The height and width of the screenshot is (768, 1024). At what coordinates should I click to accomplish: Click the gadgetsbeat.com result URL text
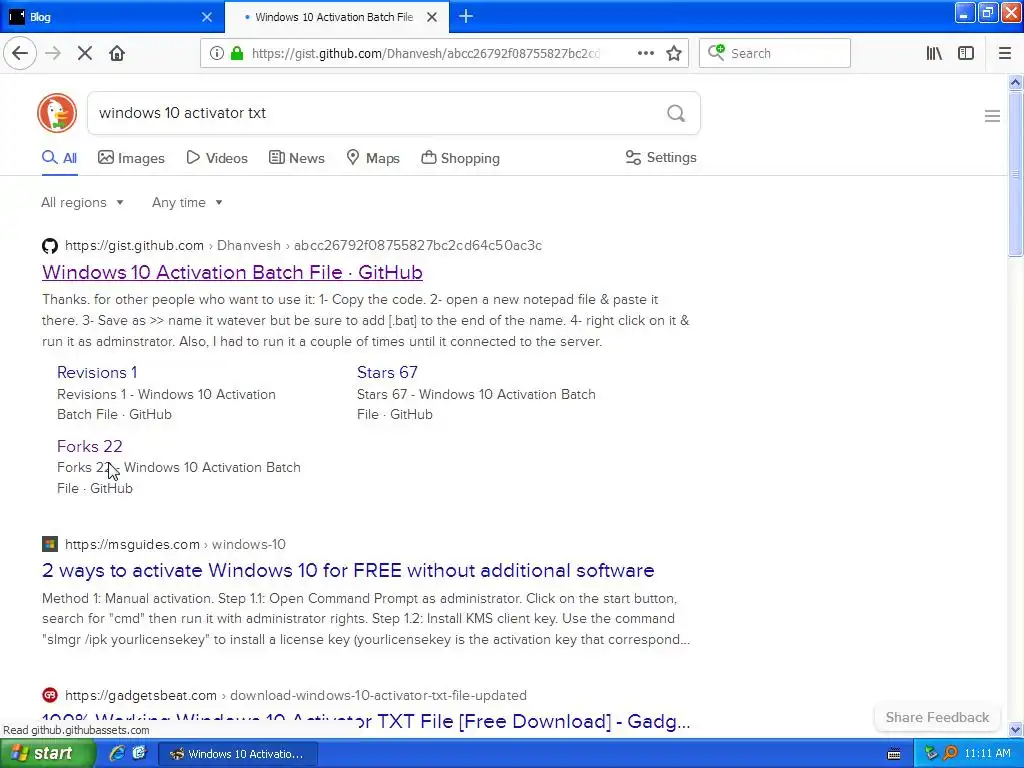(x=296, y=695)
